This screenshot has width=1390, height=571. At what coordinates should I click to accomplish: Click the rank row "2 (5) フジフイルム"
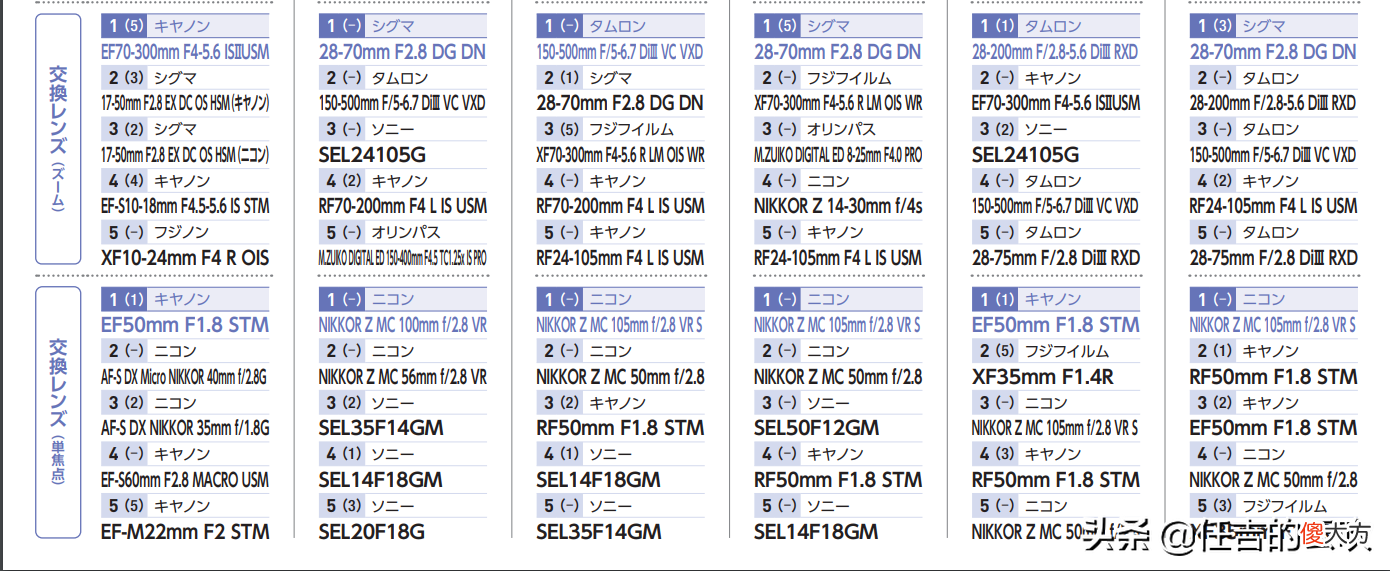pyautogui.click(x=1056, y=351)
